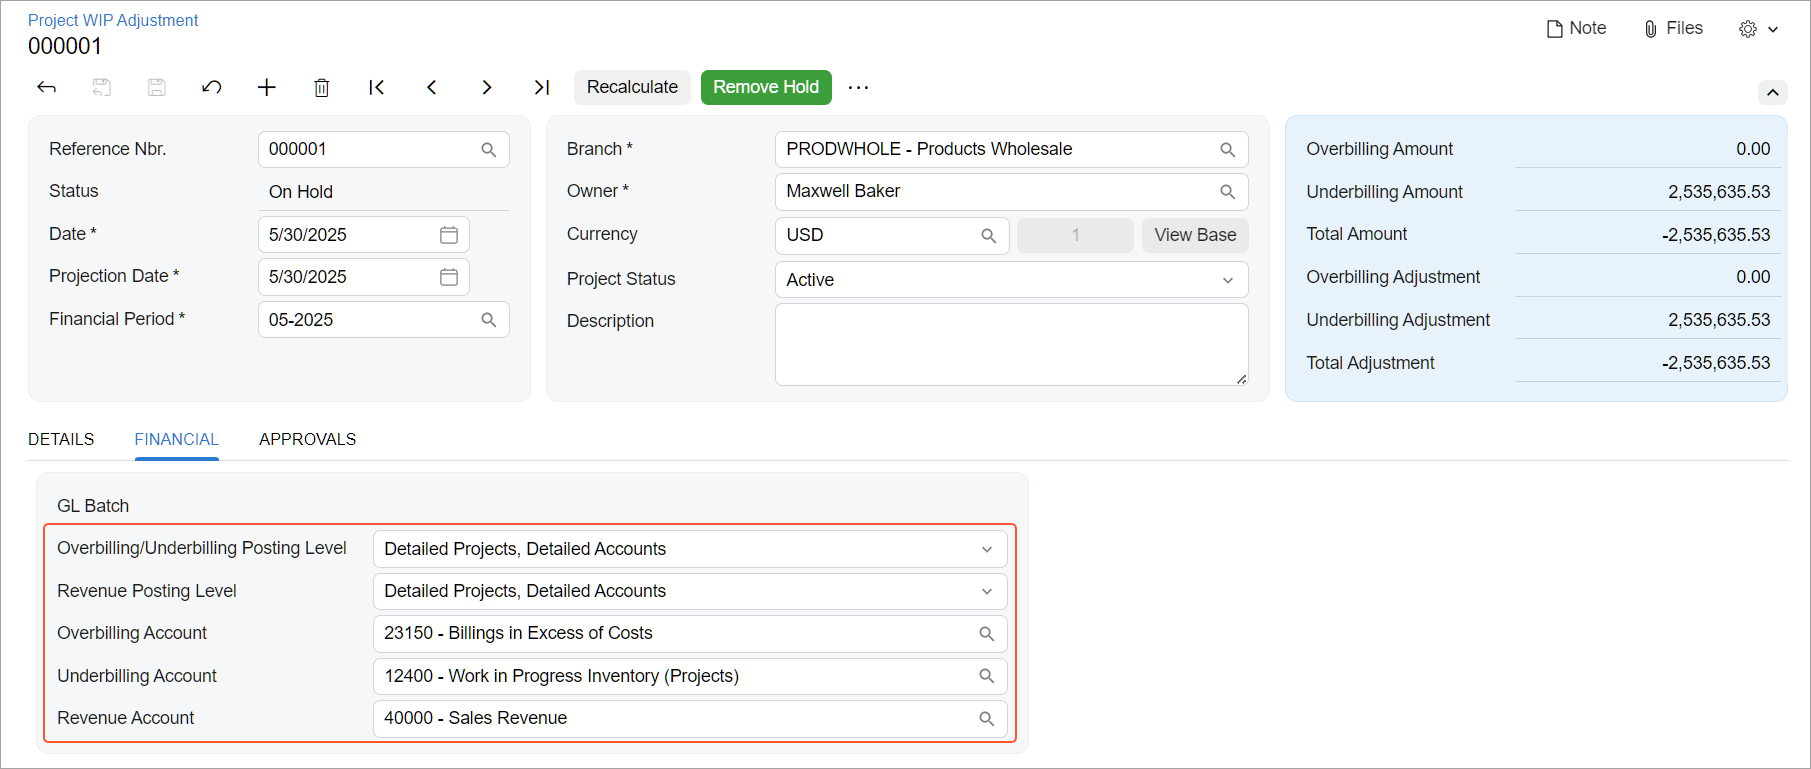Click into the Description text box
This screenshot has width=1811, height=769.
1010,344
